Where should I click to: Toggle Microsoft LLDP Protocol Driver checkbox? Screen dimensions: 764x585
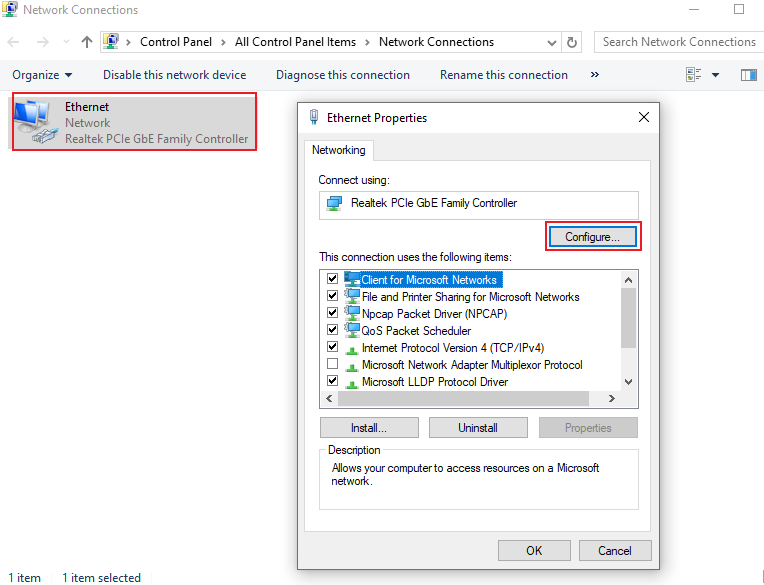(x=332, y=381)
